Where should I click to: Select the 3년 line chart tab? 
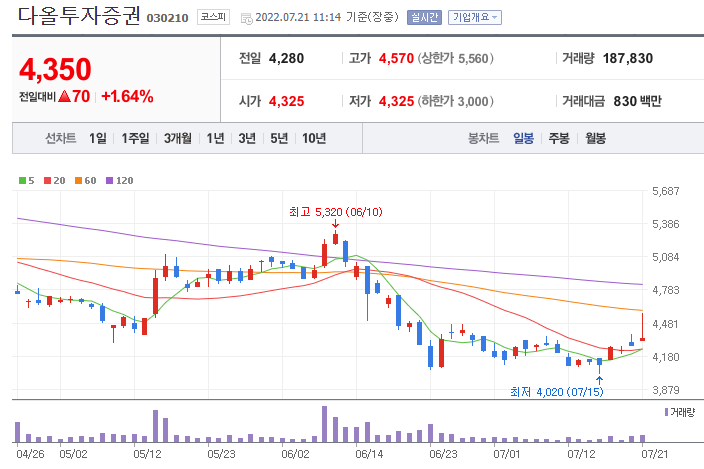[247, 138]
